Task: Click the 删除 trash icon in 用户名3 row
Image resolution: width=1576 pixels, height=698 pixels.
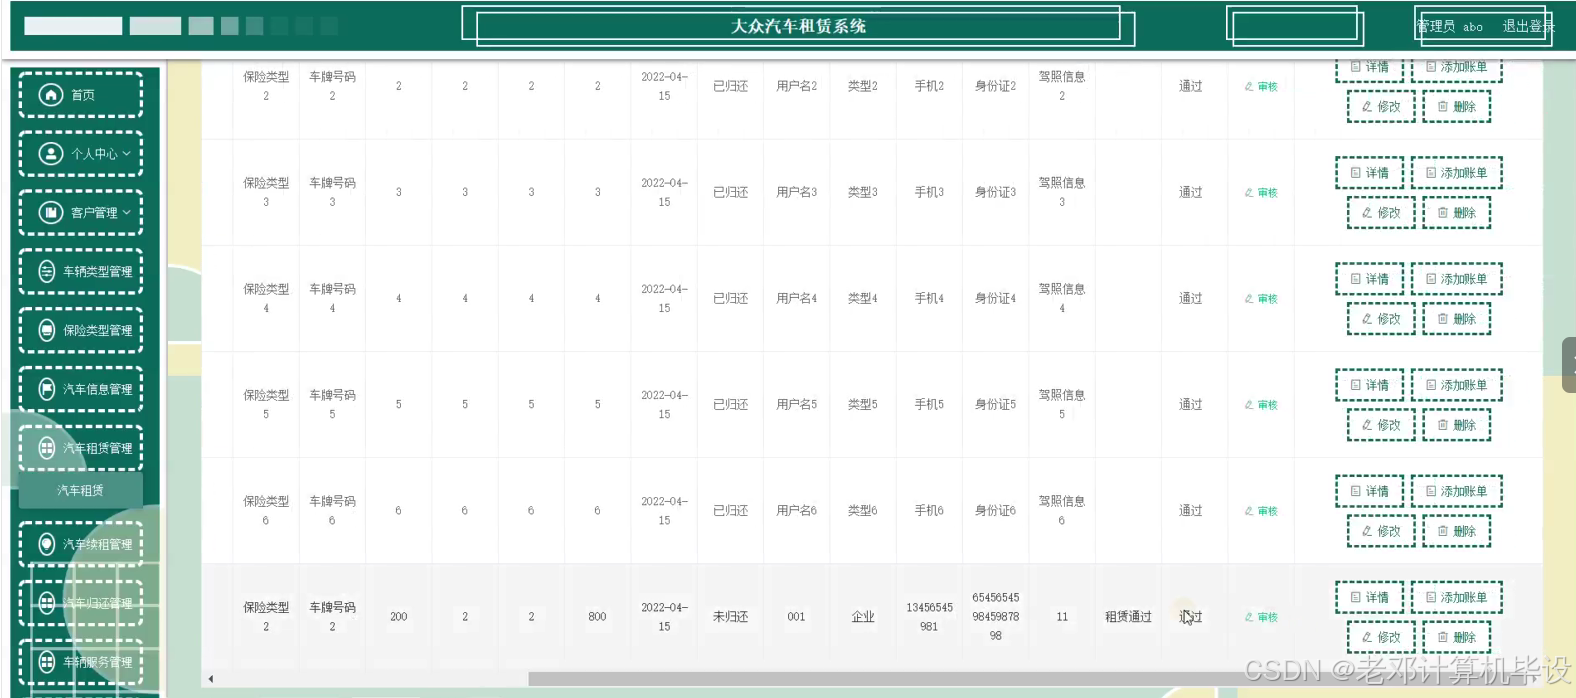Action: (x=1443, y=213)
